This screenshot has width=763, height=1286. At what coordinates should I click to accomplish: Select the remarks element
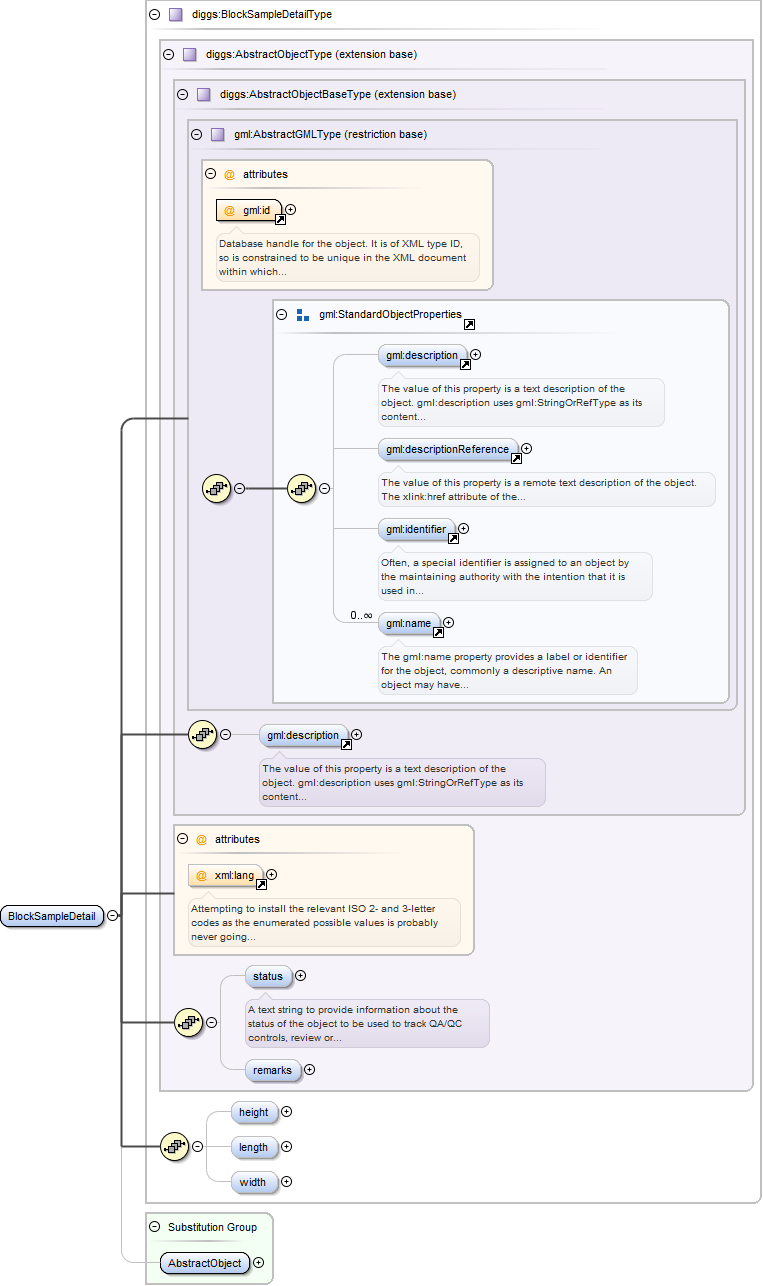point(272,1070)
